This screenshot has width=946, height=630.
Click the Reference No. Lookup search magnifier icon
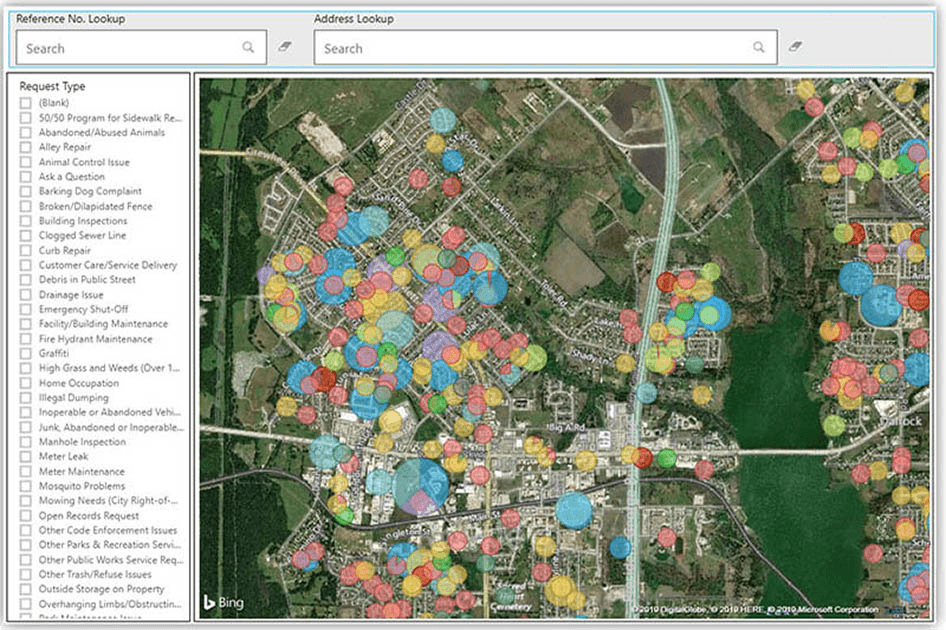(x=248, y=47)
